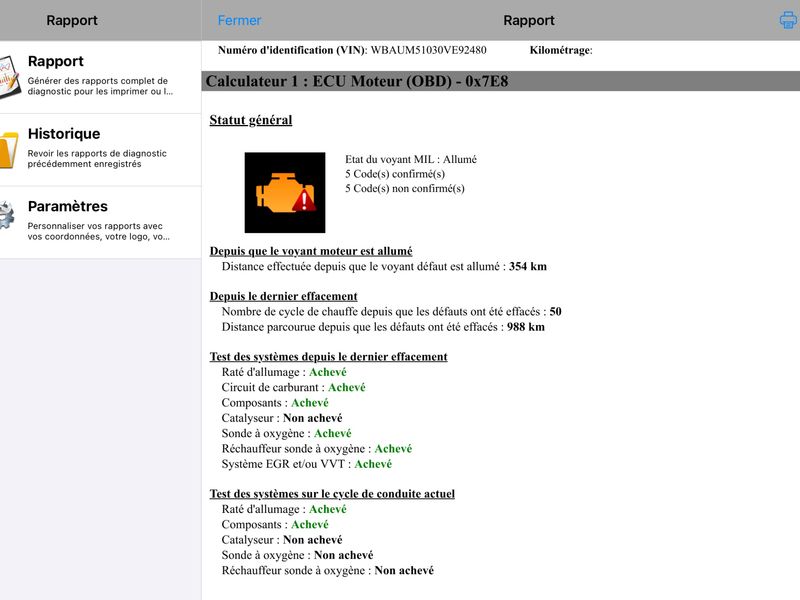The height and width of the screenshot is (600, 800).
Task: Open the Rapport sidebar entry
Action: click(x=101, y=77)
